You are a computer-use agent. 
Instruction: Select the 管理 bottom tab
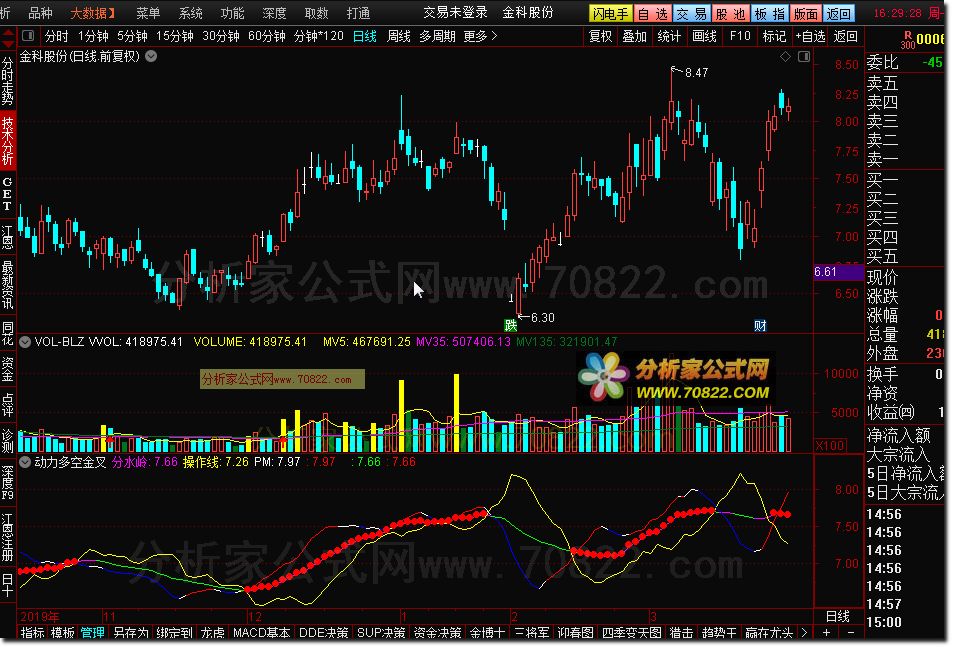pyautogui.click(x=92, y=632)
